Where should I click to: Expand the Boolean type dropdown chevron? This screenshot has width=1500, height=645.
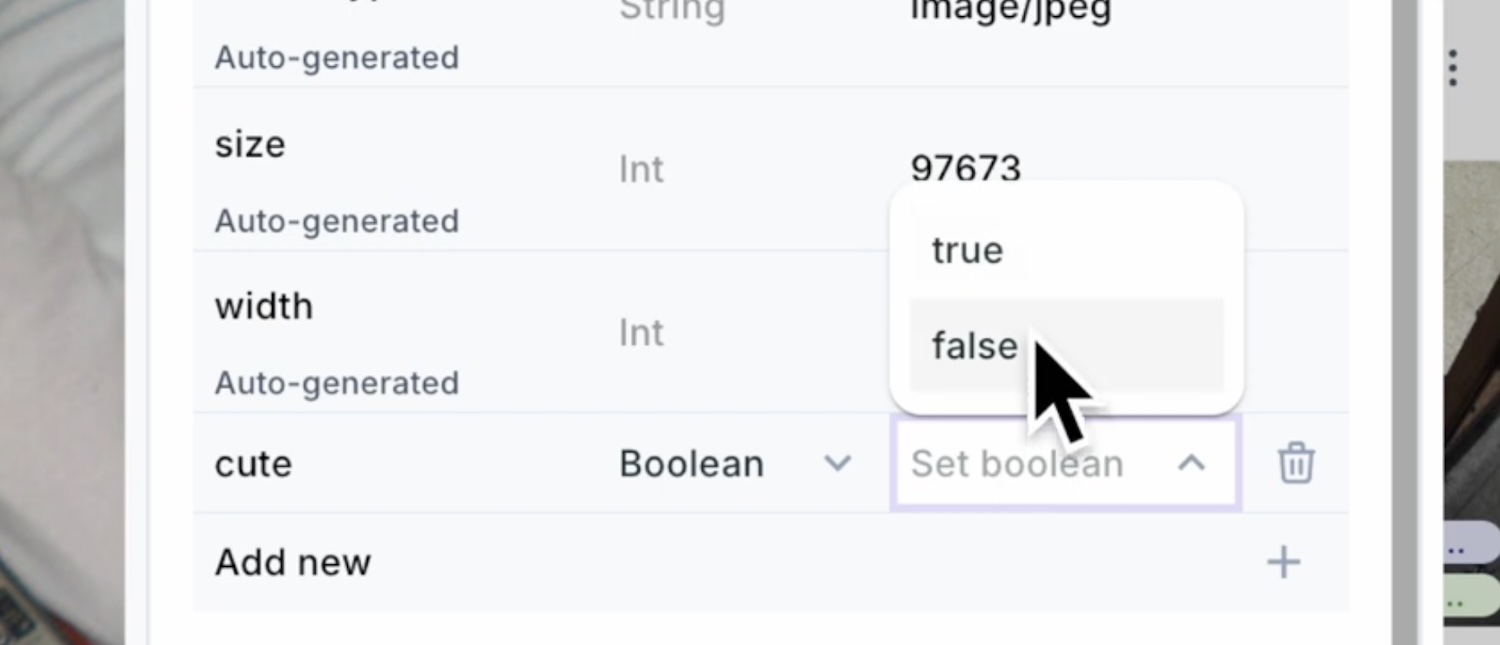(x=837, y=464)
